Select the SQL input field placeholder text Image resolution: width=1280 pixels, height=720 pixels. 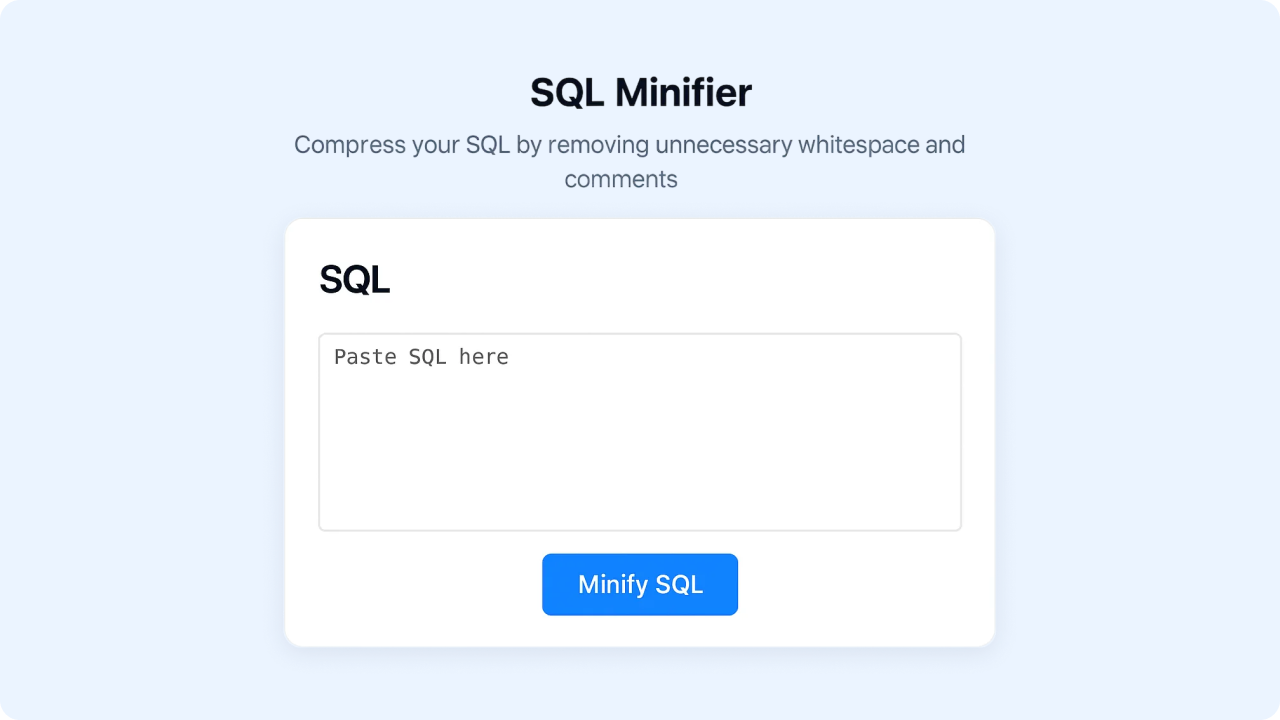coord(421,357)
